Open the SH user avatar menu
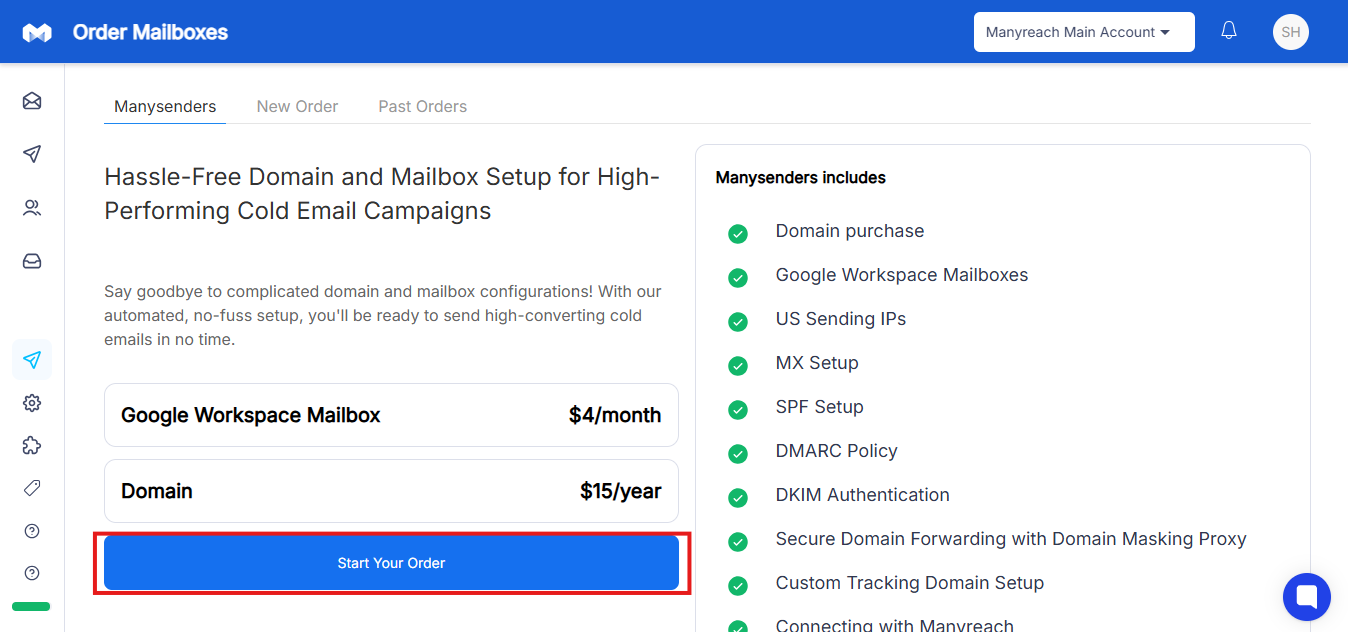This screenshot has width=1348, height=632. tap(1290, 32)
